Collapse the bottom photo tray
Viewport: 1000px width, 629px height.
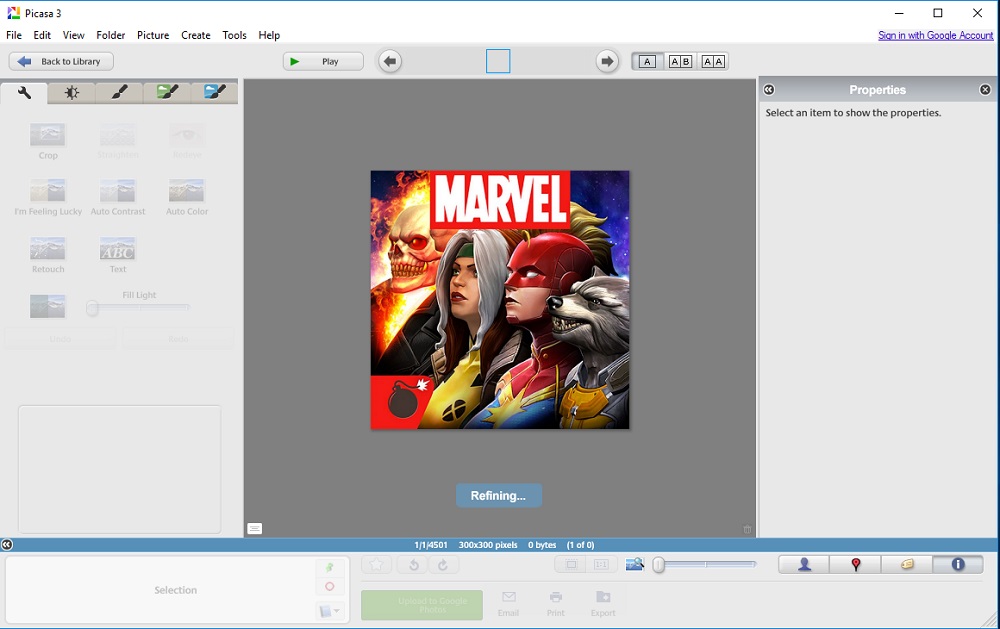click(7, 545)
